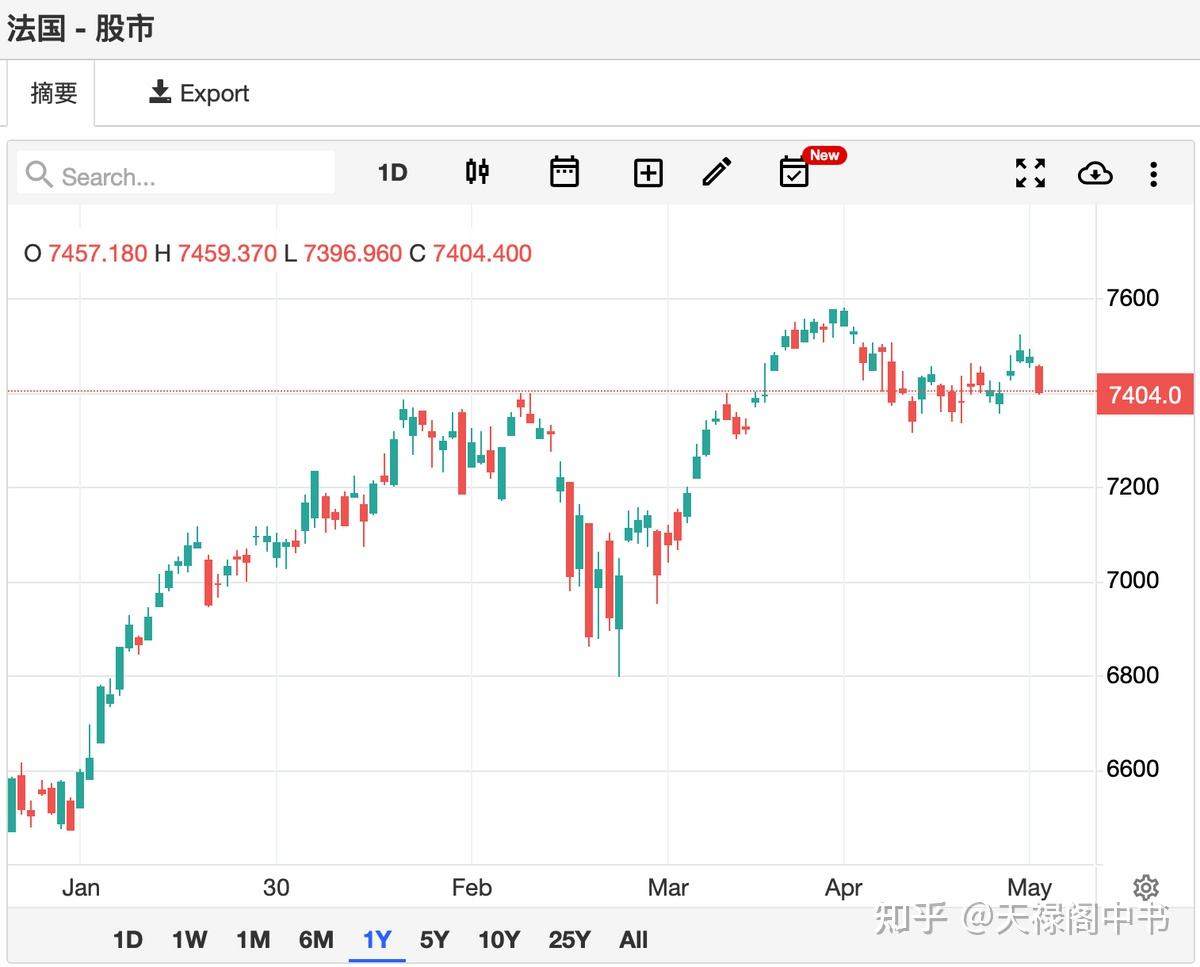Image resolution: width=1200 pixels, height=967 pixels.
Task: Open the calendar events icon marked New
Action: coord(795,172)
